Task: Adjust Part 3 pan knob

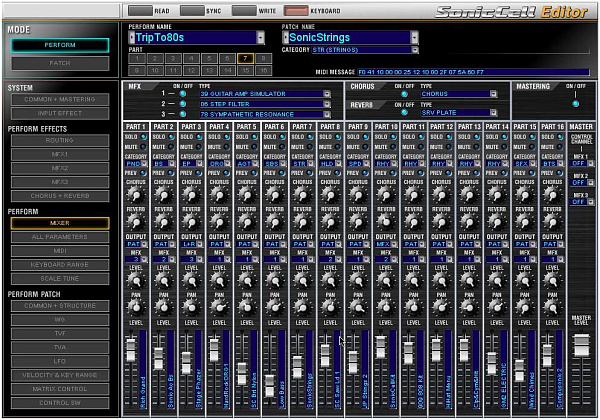Action: (x=191, y=307)
